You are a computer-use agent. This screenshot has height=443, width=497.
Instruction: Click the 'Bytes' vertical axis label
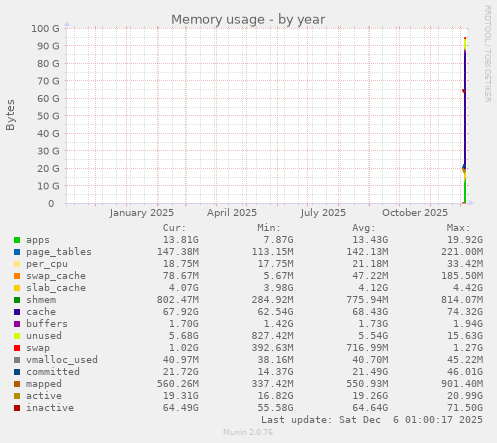pyautogui.click(x=10, y=115)
